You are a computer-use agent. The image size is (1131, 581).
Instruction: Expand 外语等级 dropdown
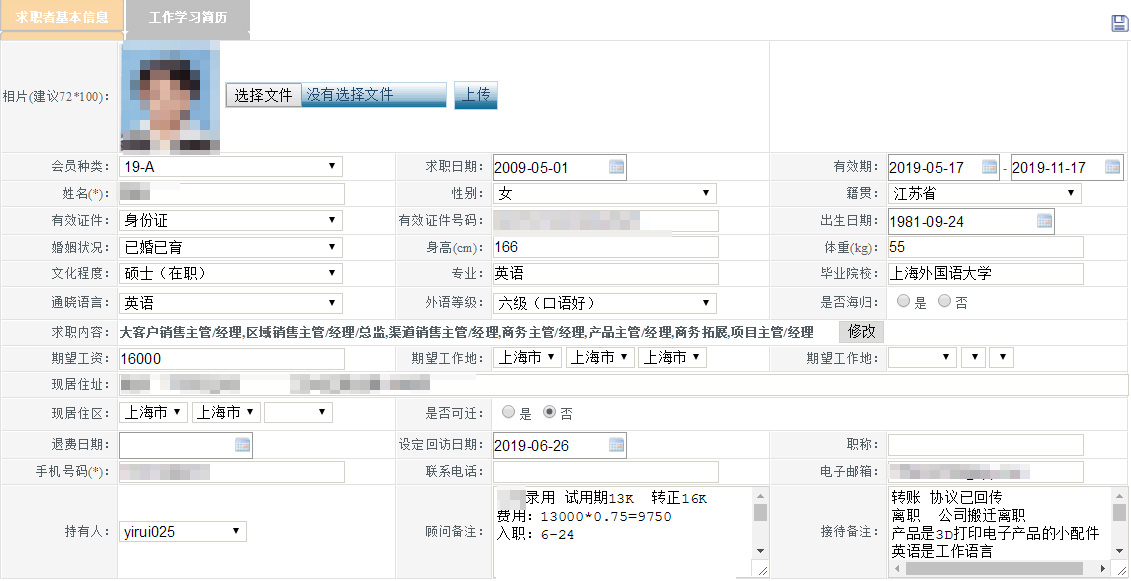pos(604,303)
